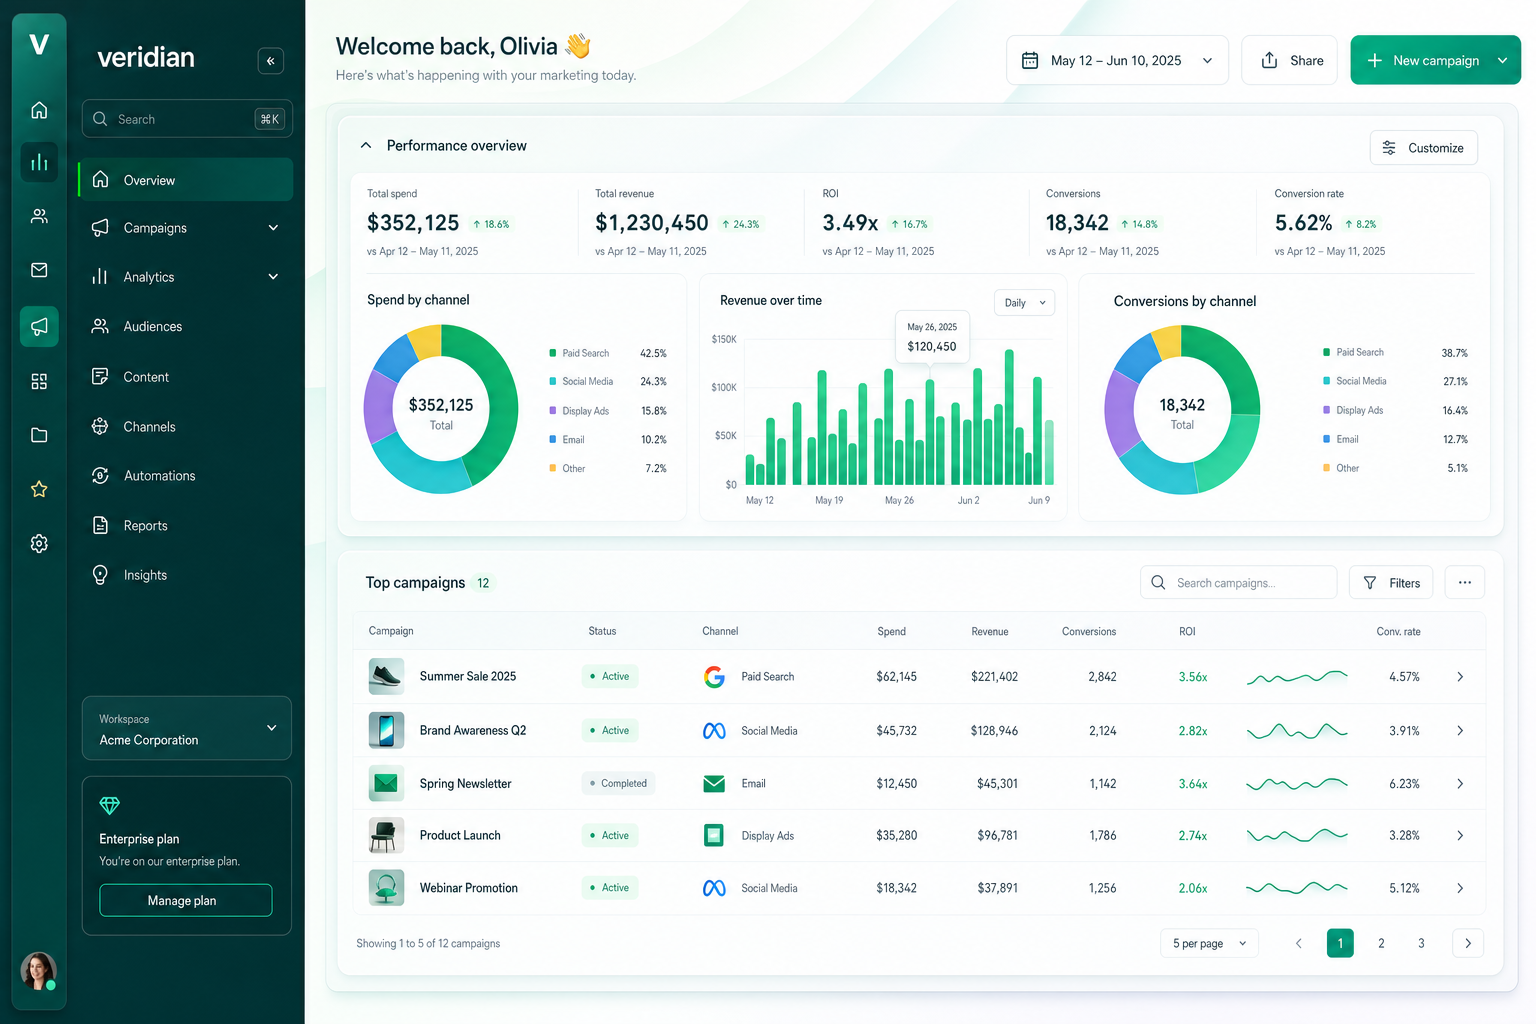Click the Share button

[x=1289, y=61]
